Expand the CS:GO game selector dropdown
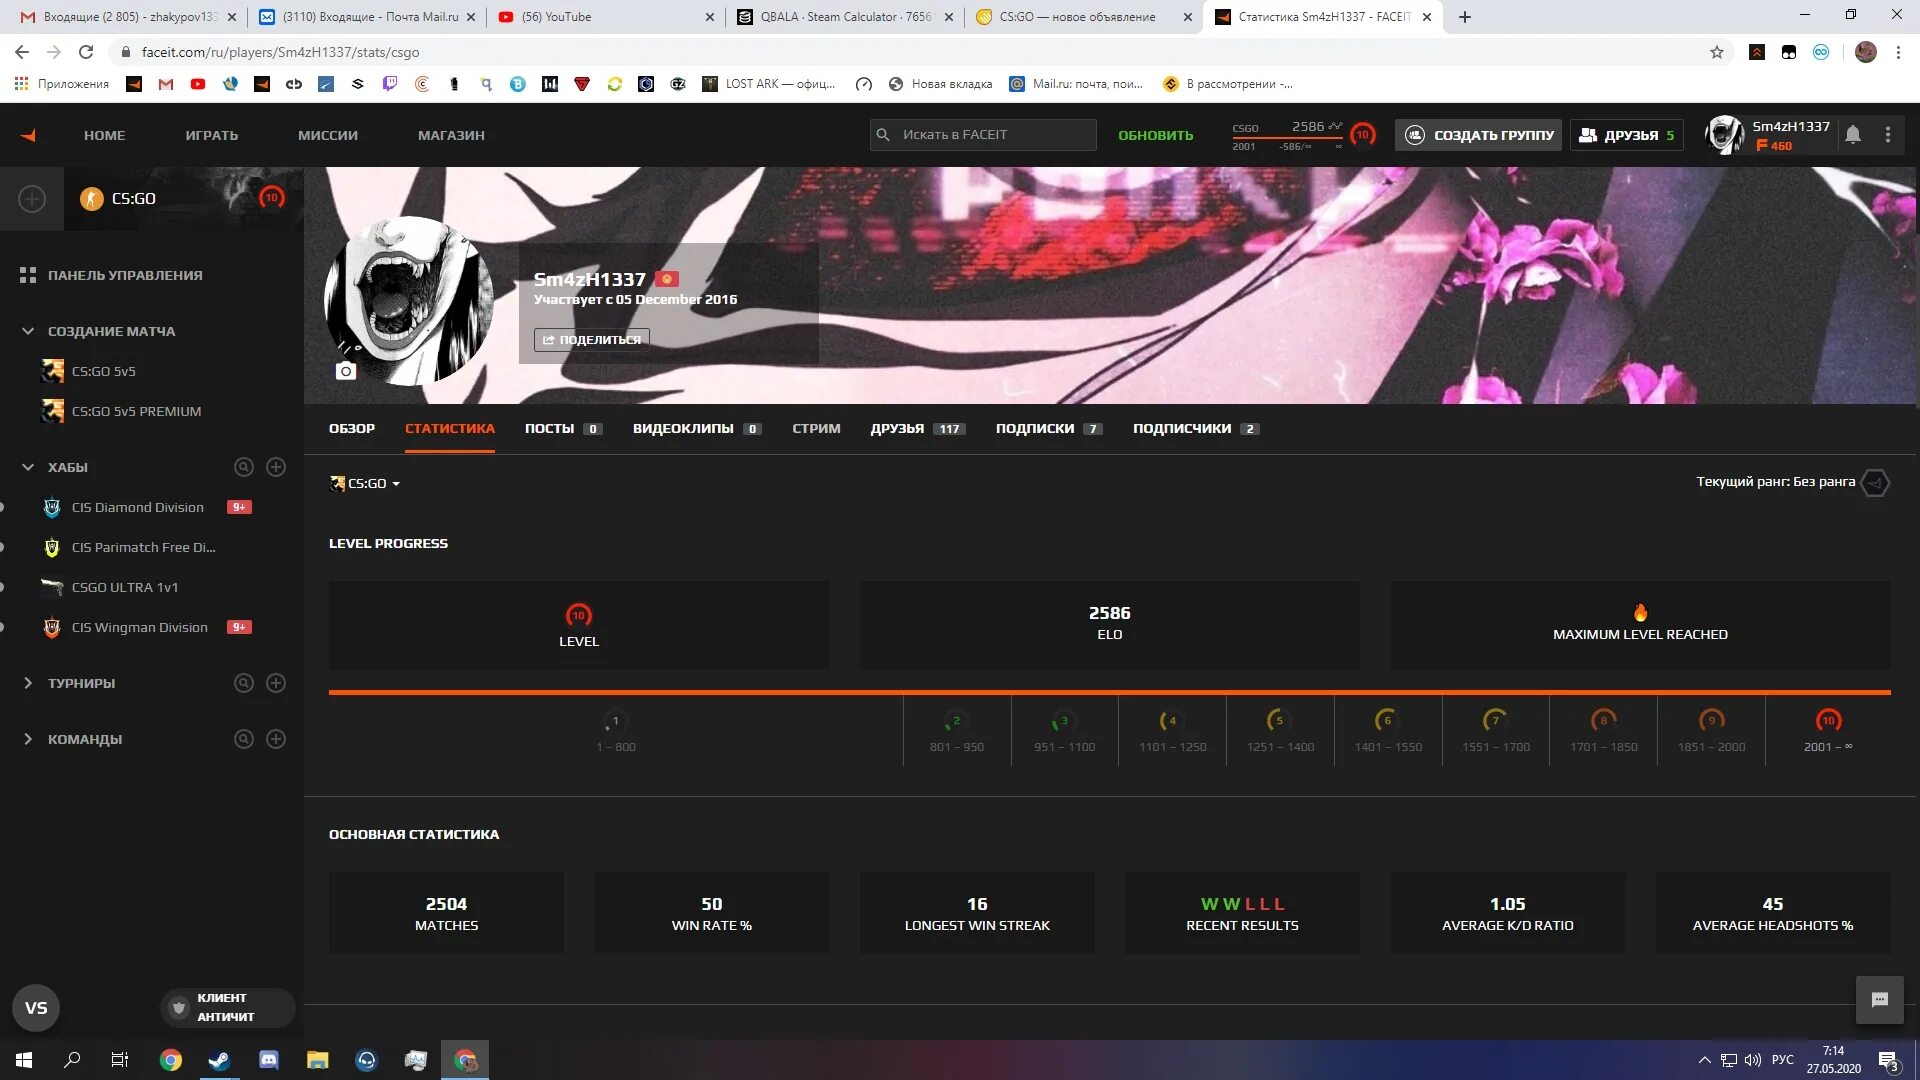 367,481
